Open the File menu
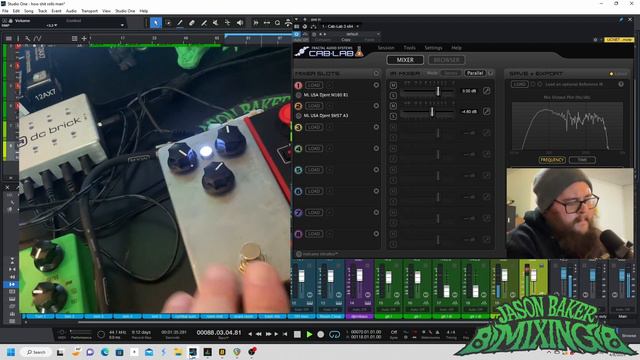640x360 pixels. (x=5, y=11)
